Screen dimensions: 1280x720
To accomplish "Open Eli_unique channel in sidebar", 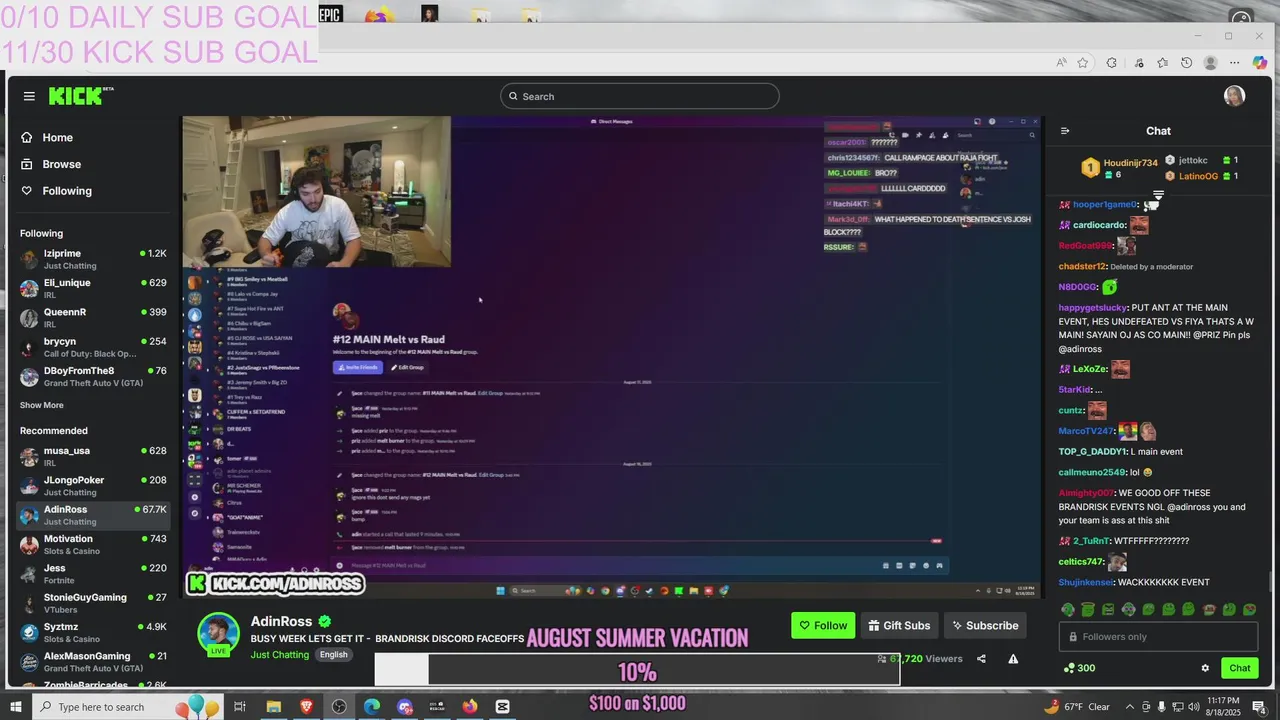I will pos(93,288).
